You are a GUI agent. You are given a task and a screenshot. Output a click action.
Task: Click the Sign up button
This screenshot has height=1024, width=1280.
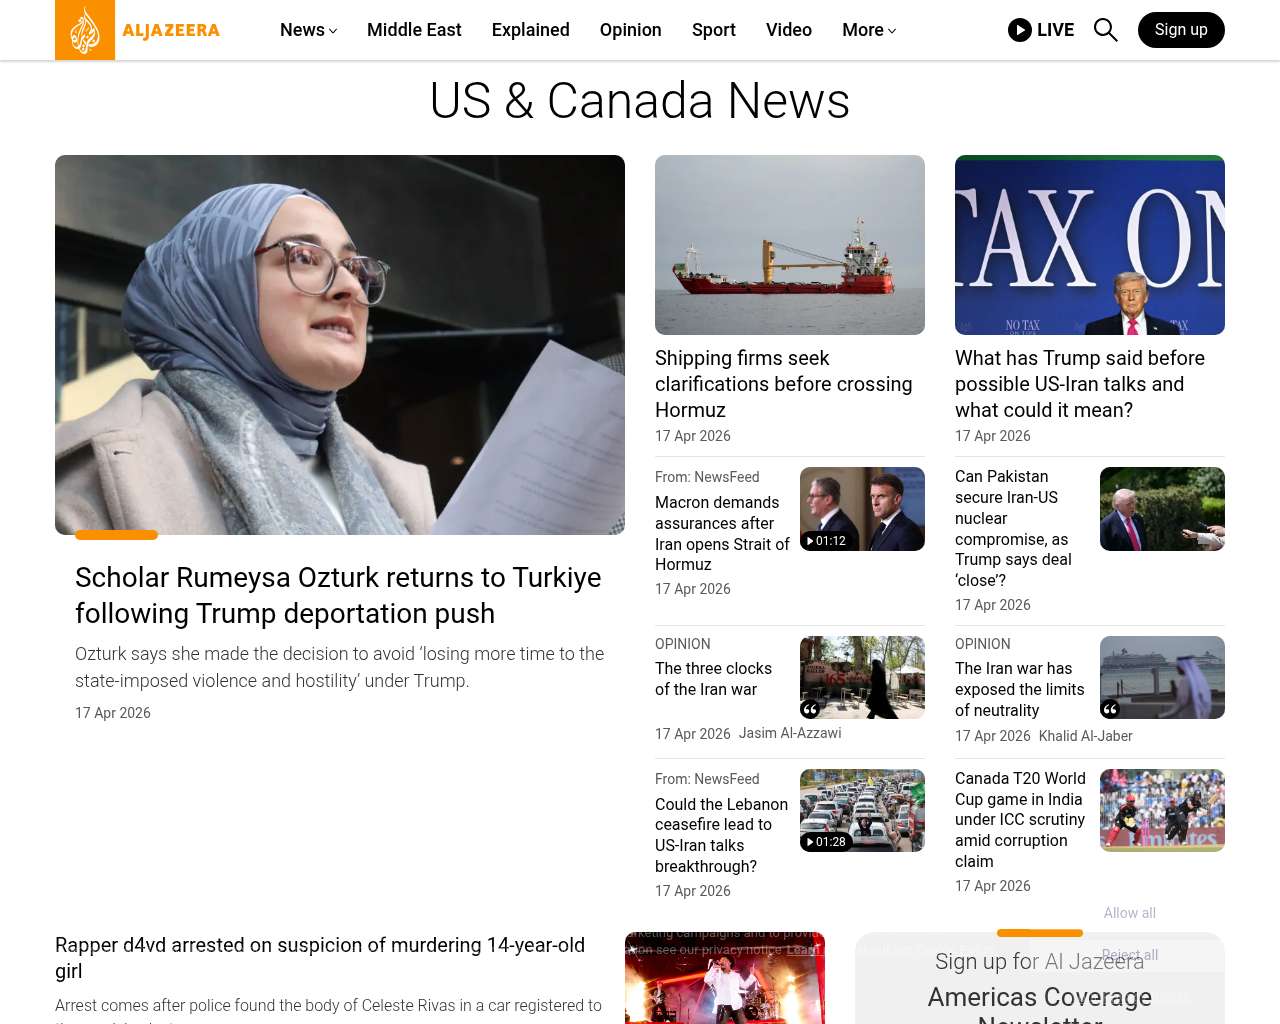click(x=1181, y=30)
